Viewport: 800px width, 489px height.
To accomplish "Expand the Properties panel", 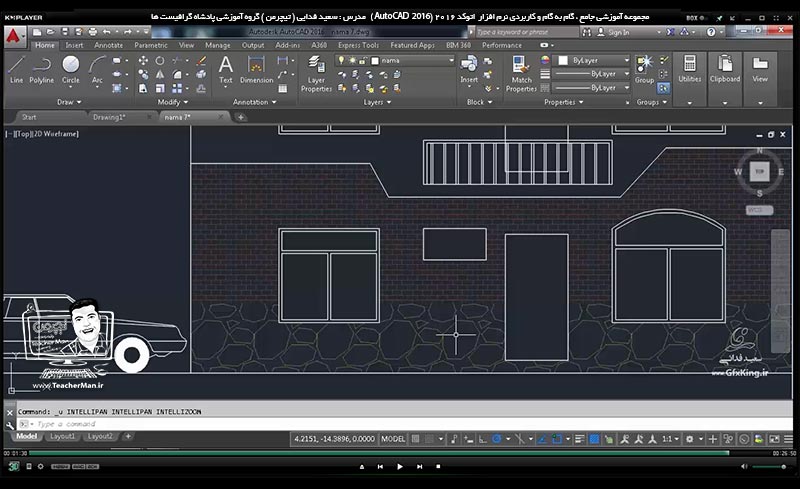I will click(563, 102).
